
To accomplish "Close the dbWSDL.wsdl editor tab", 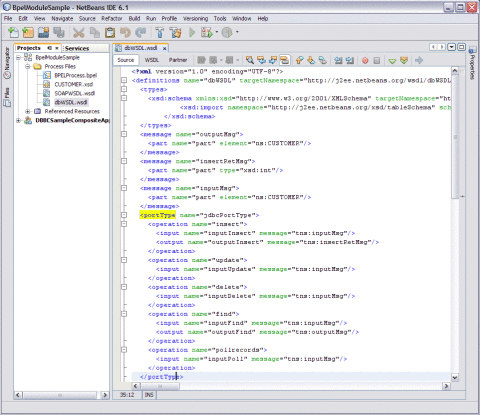I will 164,48.
